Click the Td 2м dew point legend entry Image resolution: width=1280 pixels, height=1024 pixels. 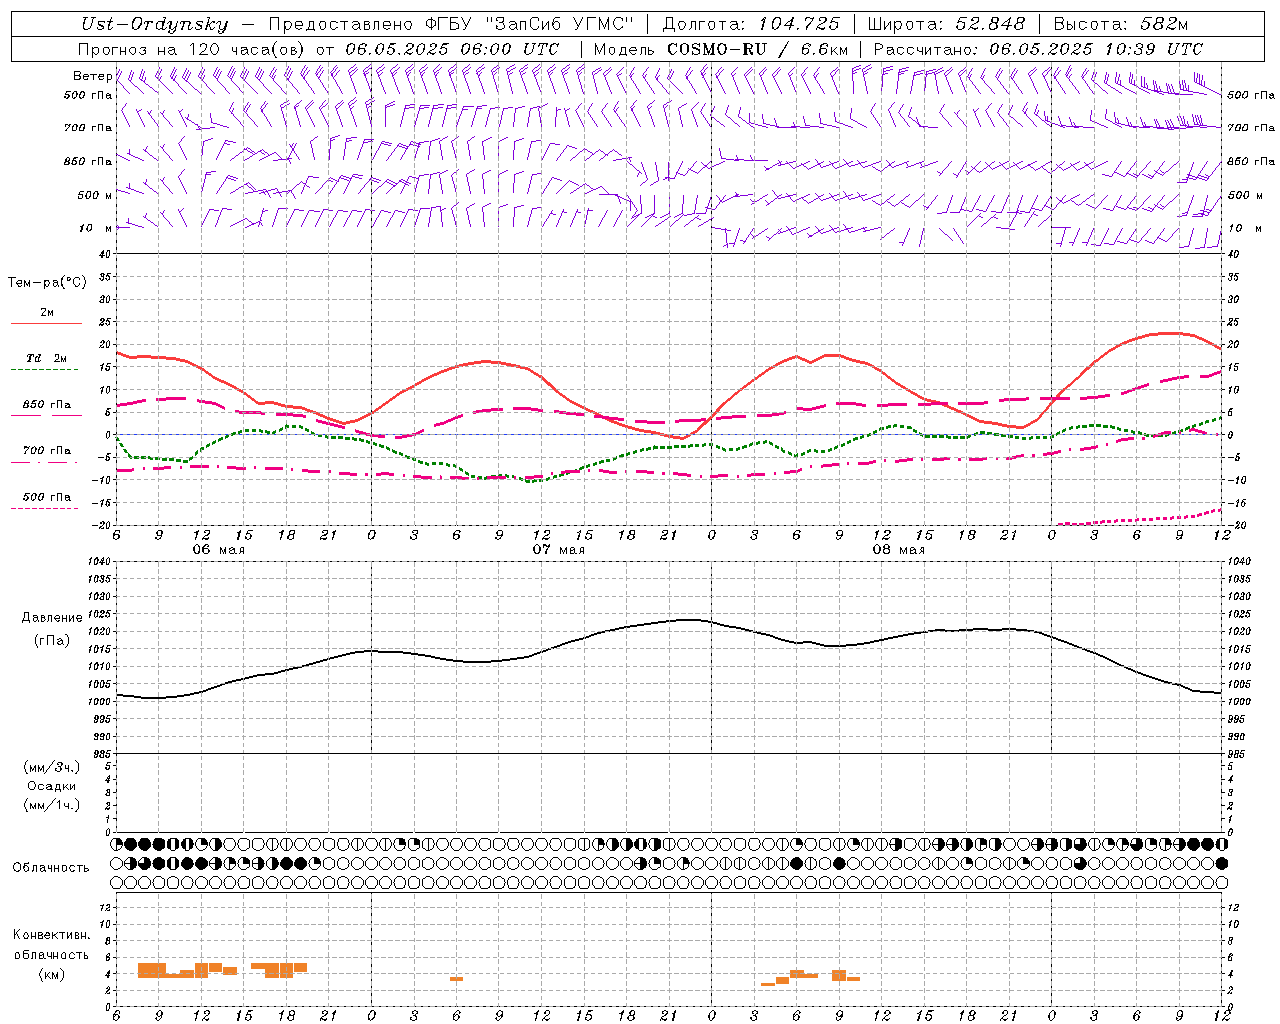click(46, 358)
